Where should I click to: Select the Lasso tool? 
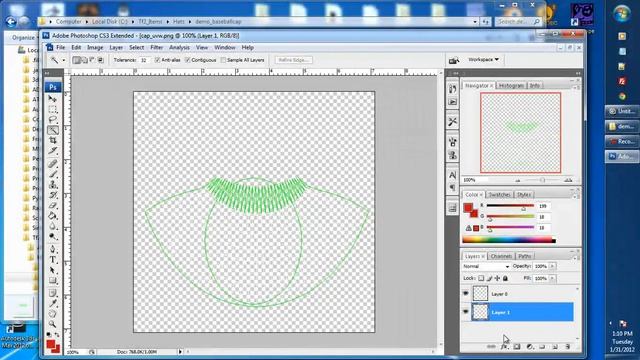[x=53, y=120]
